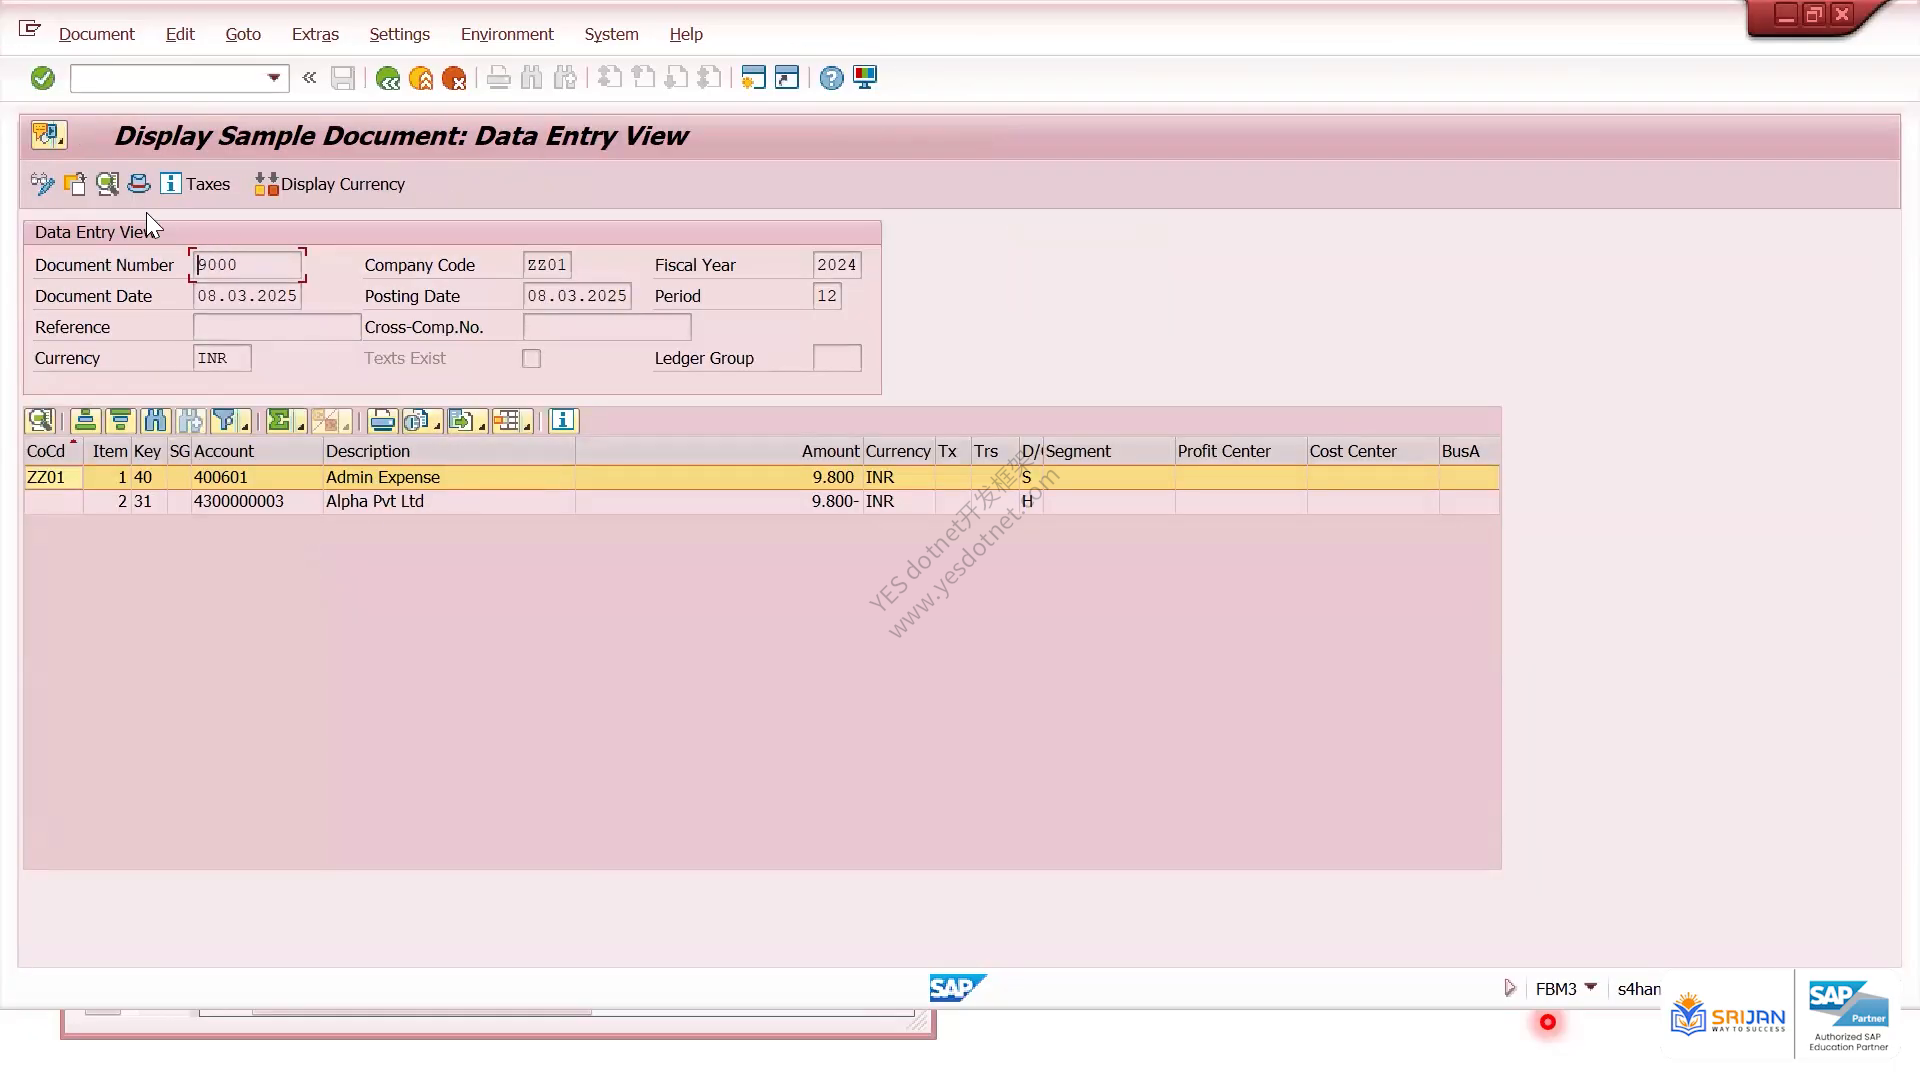The image size is (1920, 1080).
Task: Click the s4han system name in the status bar
Action: pos(1639,989)
